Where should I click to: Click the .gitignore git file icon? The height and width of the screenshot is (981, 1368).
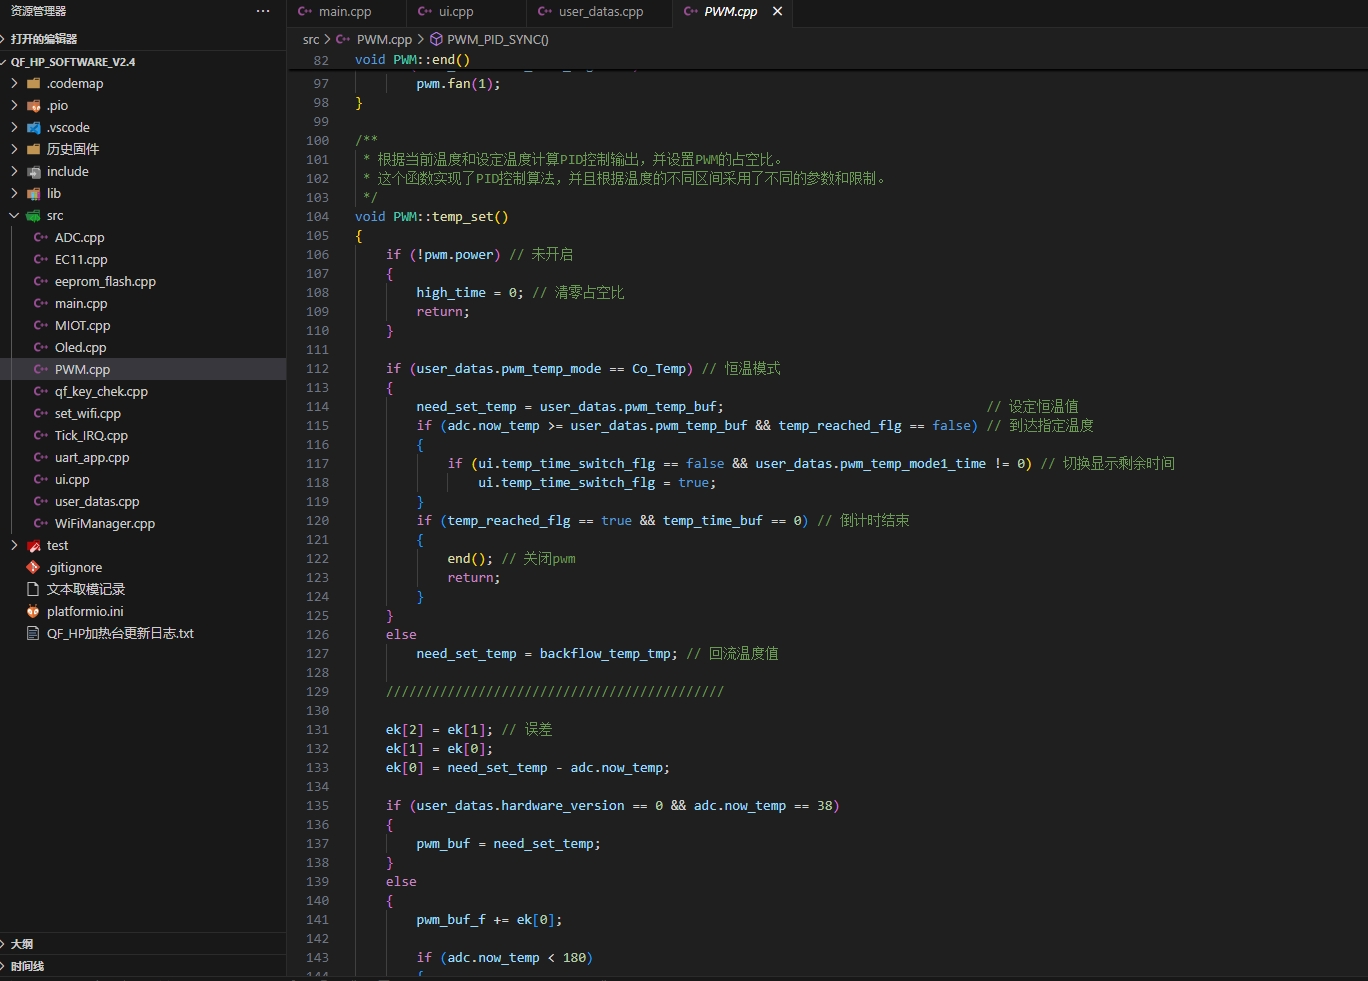pos(33,567)
